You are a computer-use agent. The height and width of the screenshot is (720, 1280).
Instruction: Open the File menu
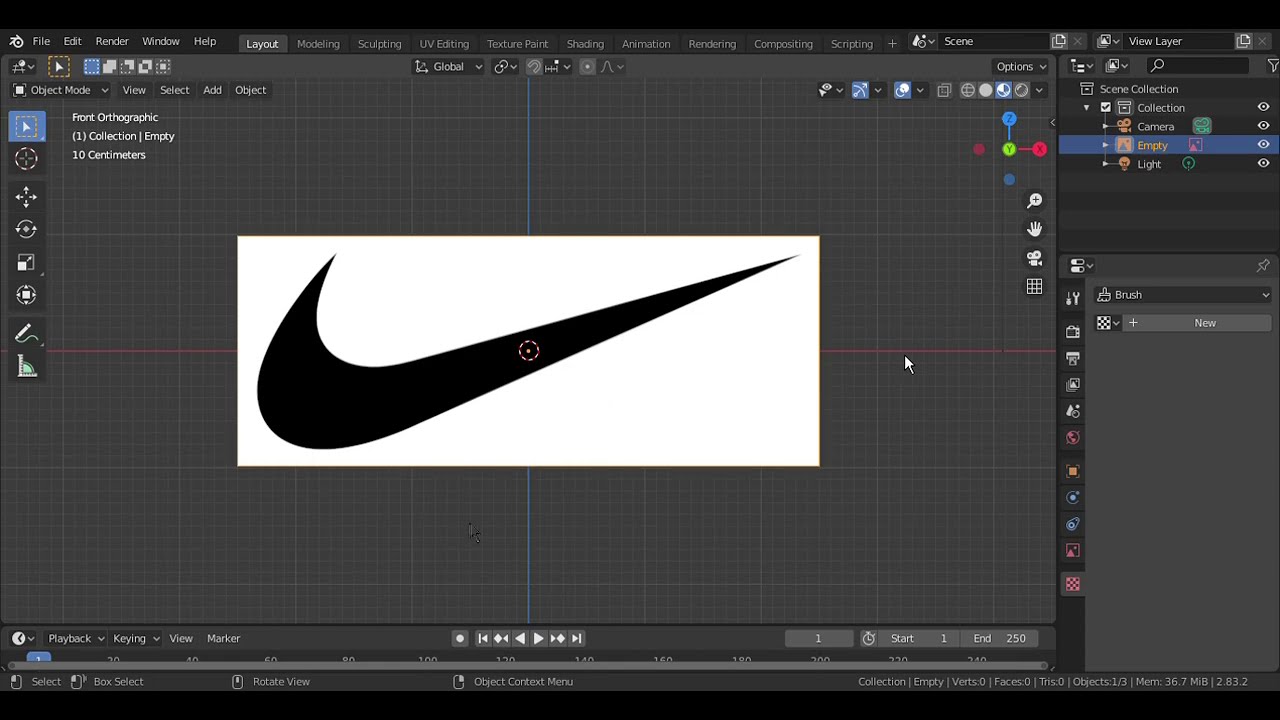point(41,42)
